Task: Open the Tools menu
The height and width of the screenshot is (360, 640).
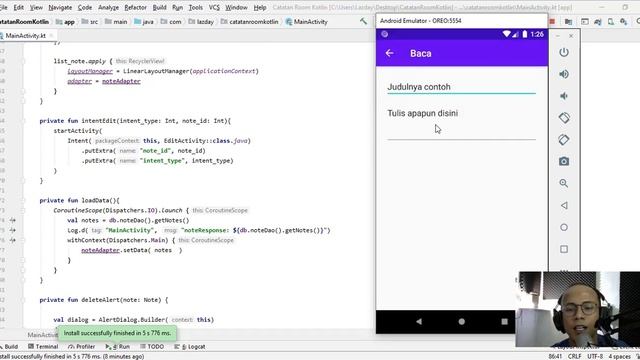Action: (x=196, y=7)
